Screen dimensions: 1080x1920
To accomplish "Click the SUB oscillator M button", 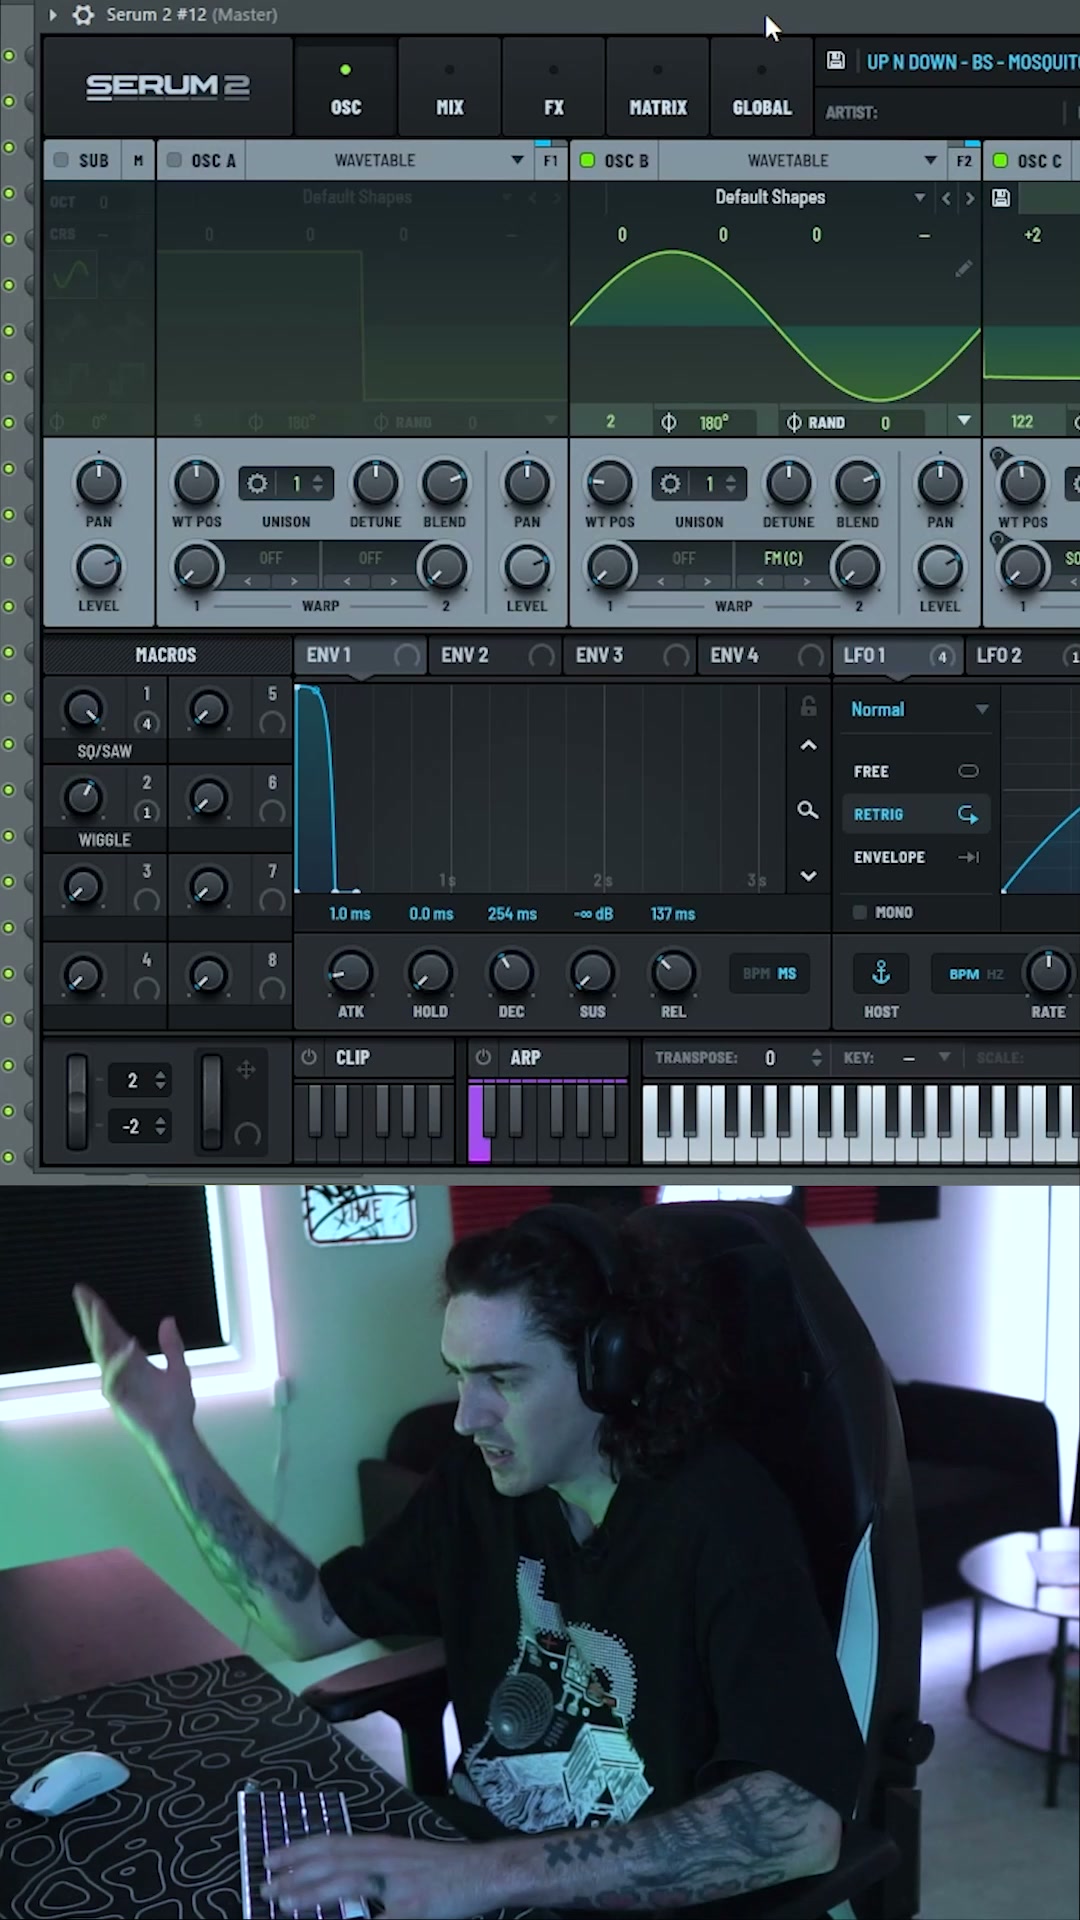I will pos(138,160).
